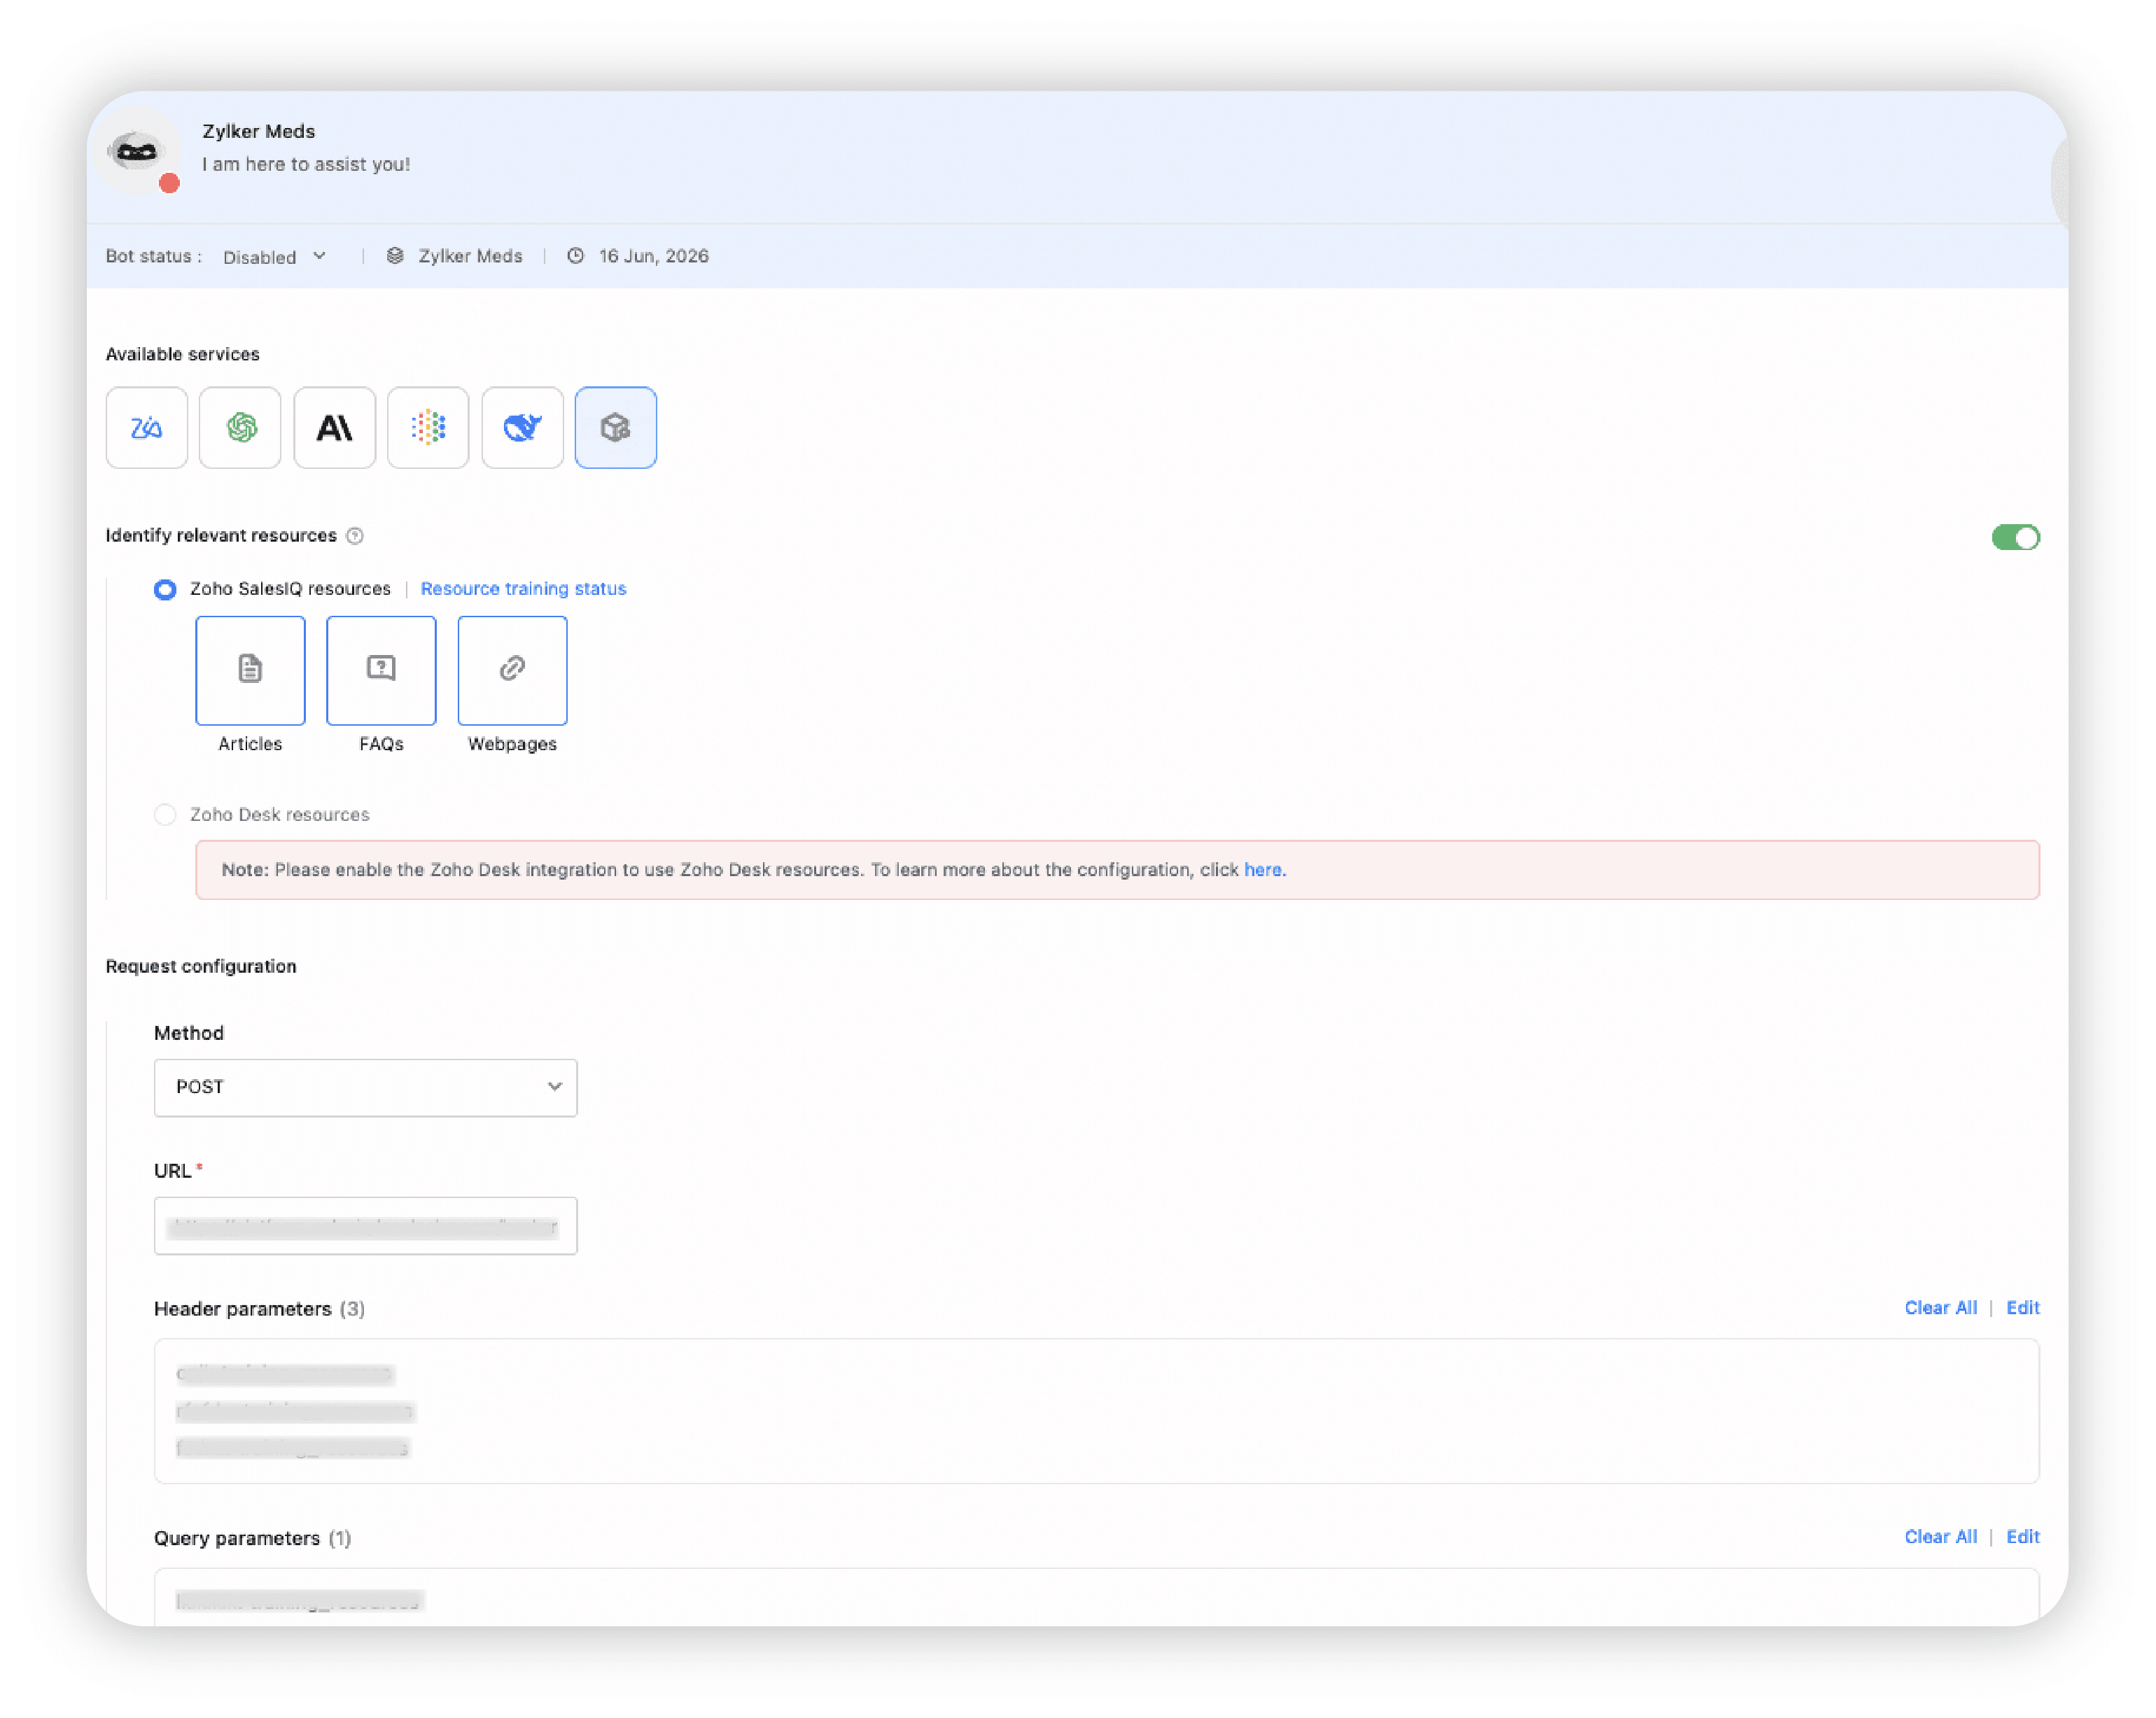Select the Zoho SalesIQ resources radio button
This screenshot has height=1718, width=2156.
click(x=165, y=589)
